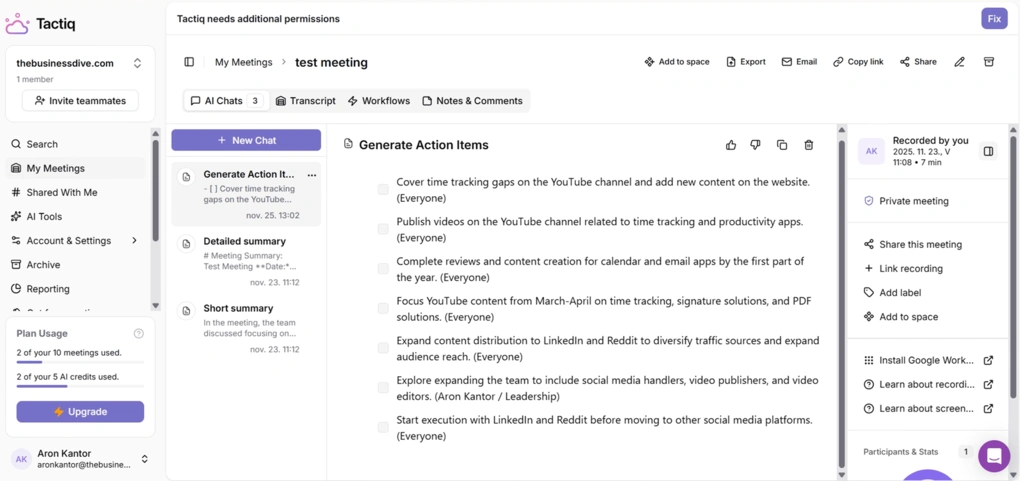Delete the Generate Action Items chat
Image resolution: width=1020 pixels, height=481 pixels.
809,145
